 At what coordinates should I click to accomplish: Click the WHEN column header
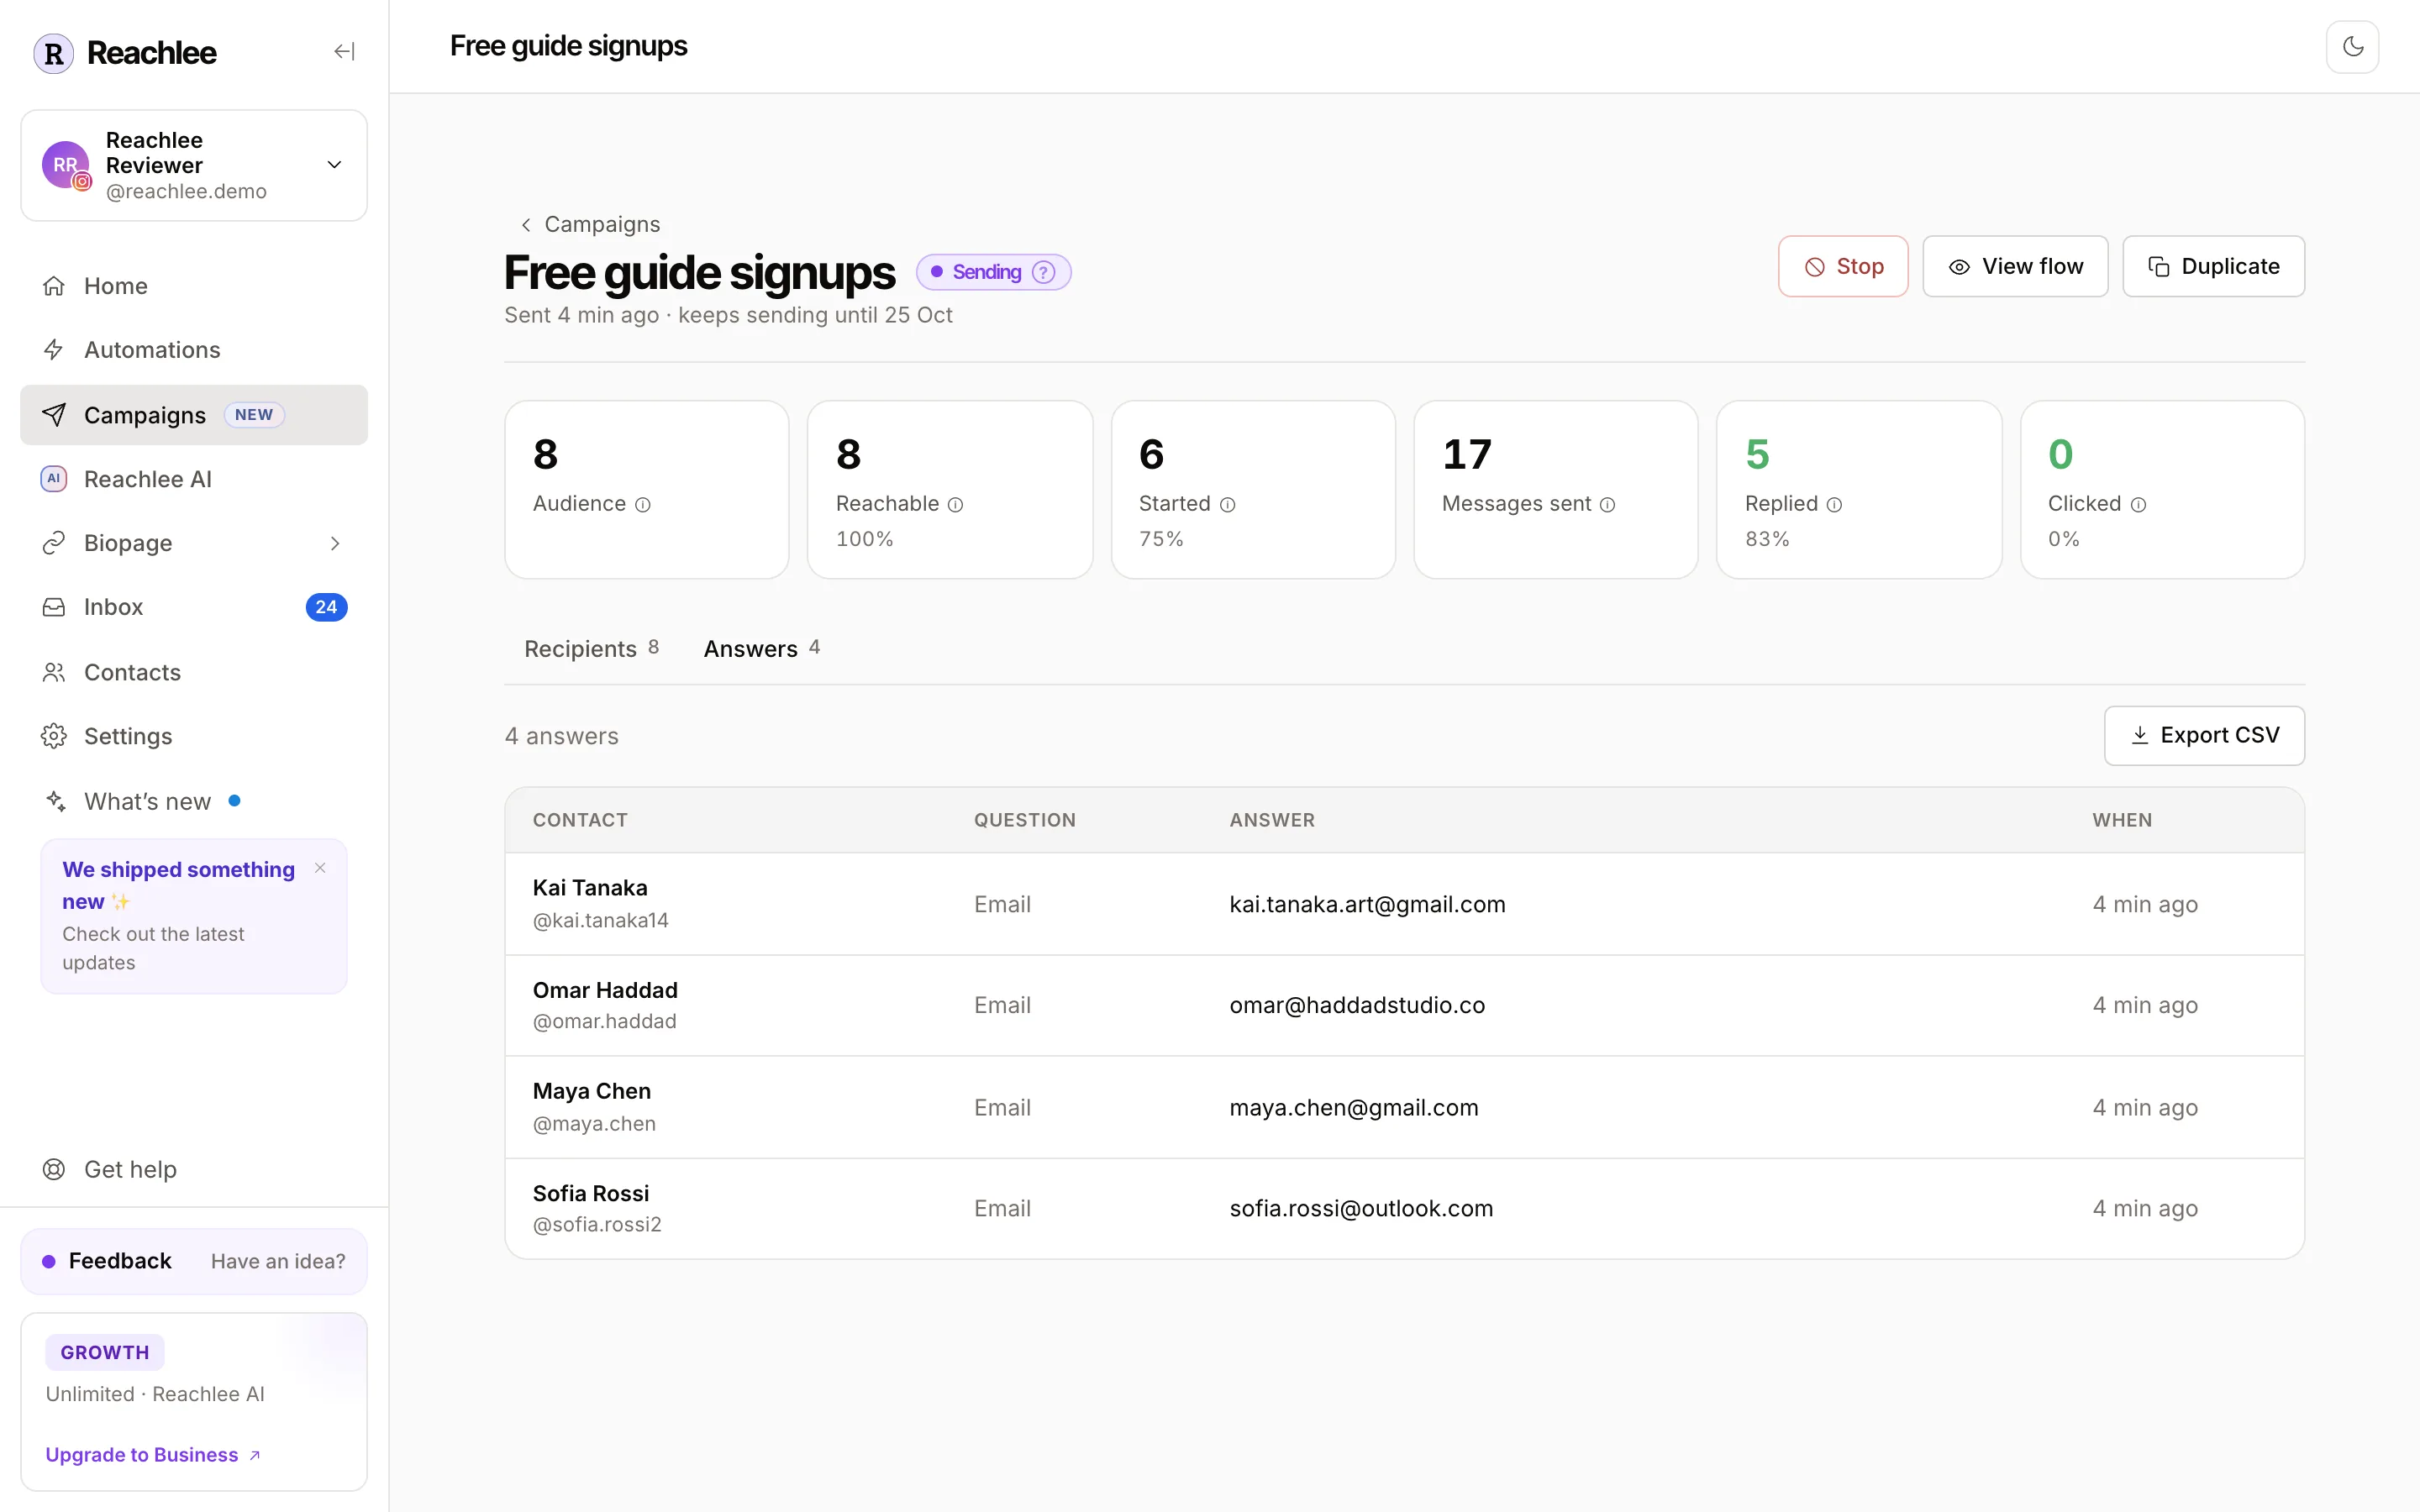2122,820
